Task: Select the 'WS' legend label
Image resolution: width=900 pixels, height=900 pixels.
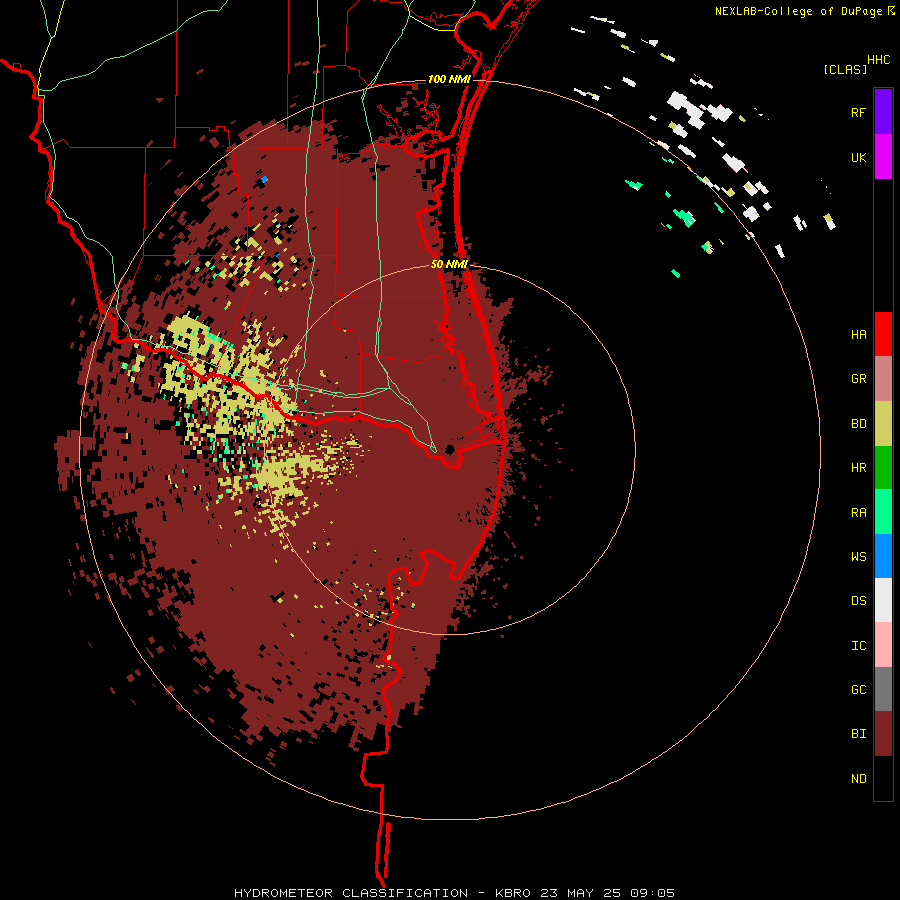Action: (x=858, y=556)
